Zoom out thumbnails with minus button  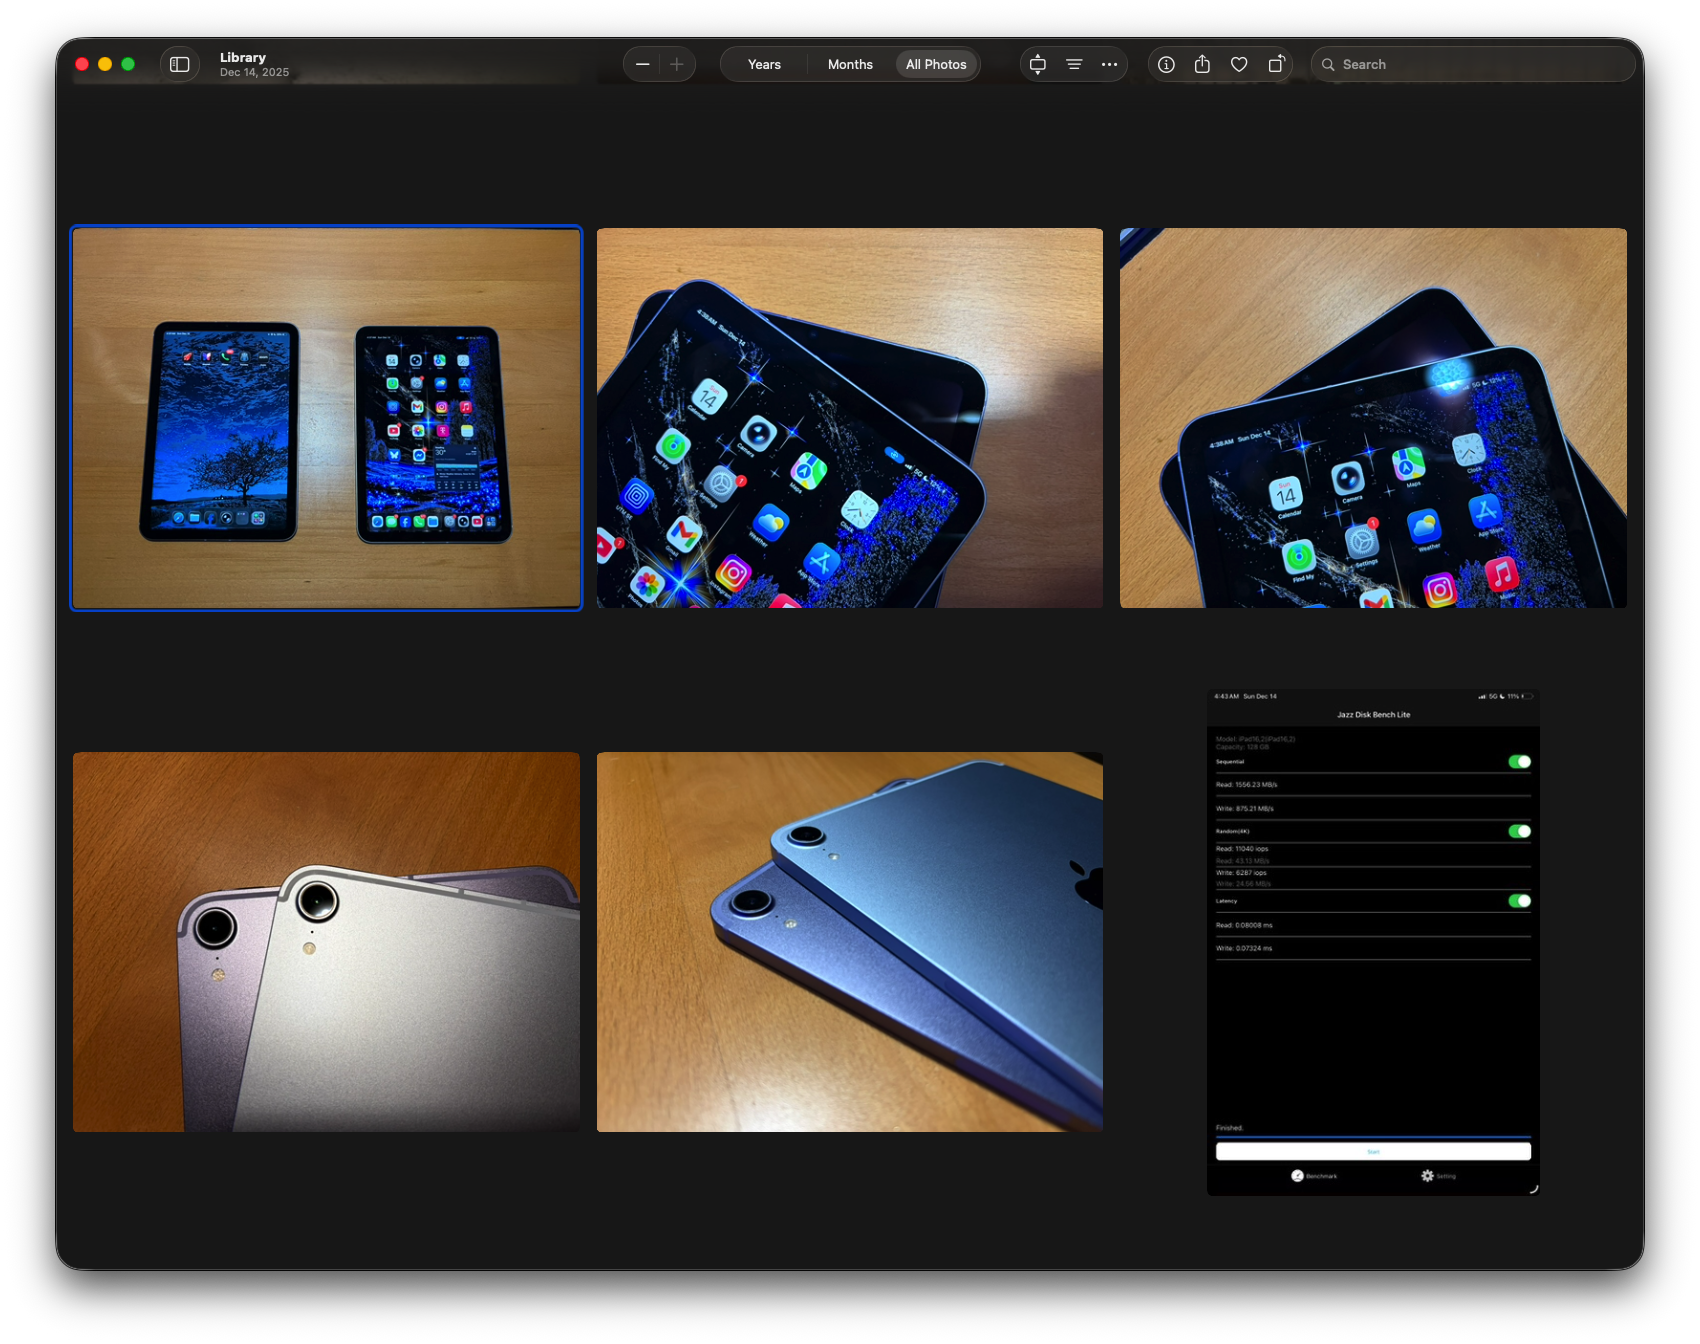tap(642, 64)
